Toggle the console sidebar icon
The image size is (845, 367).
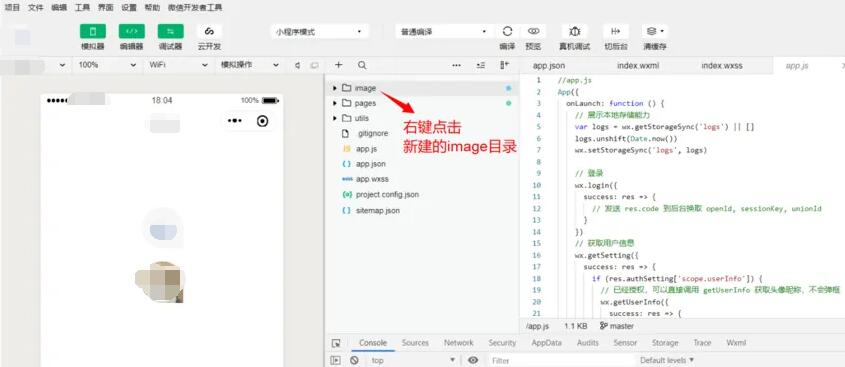(336, 360)
